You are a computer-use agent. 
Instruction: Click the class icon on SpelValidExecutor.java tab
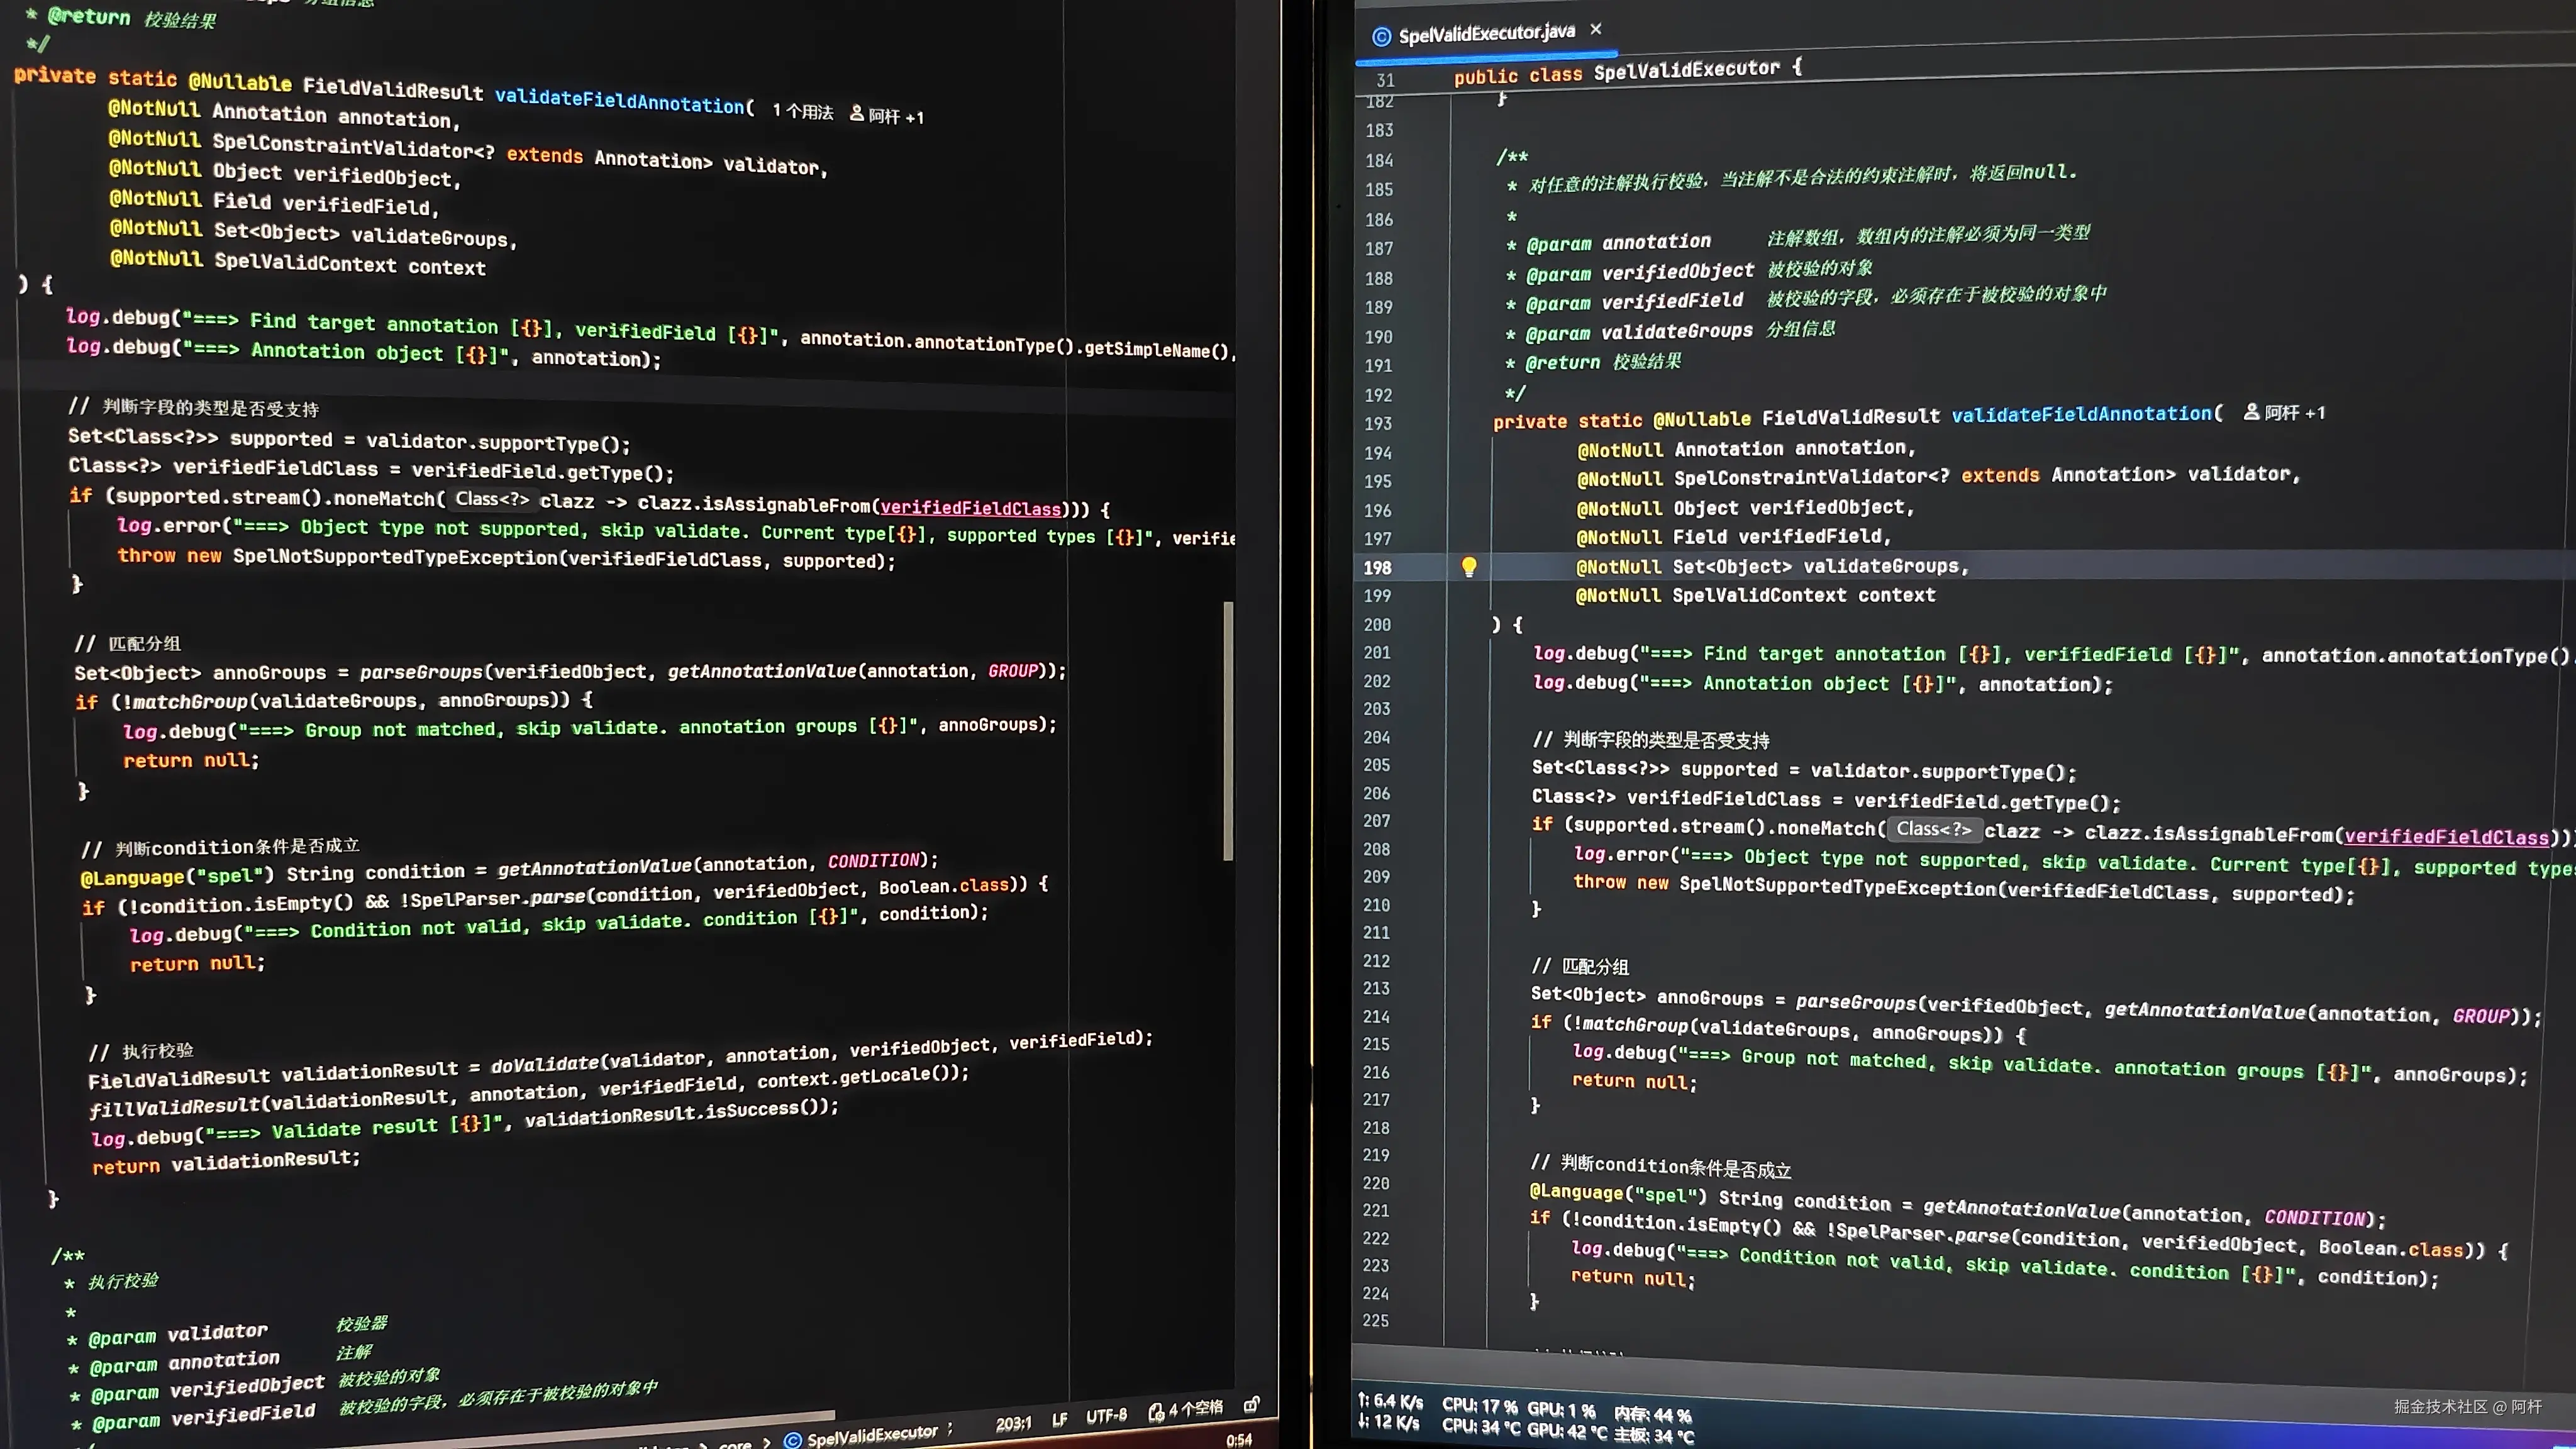pyautogui.click(x=1381, y=37)
